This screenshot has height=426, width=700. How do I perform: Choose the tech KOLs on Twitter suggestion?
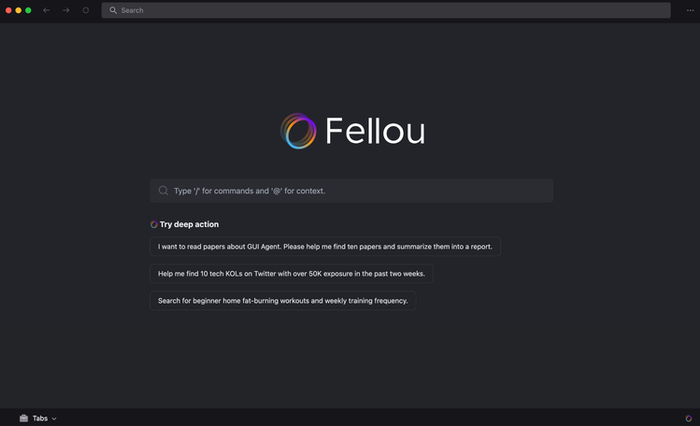tap(291, 273)
